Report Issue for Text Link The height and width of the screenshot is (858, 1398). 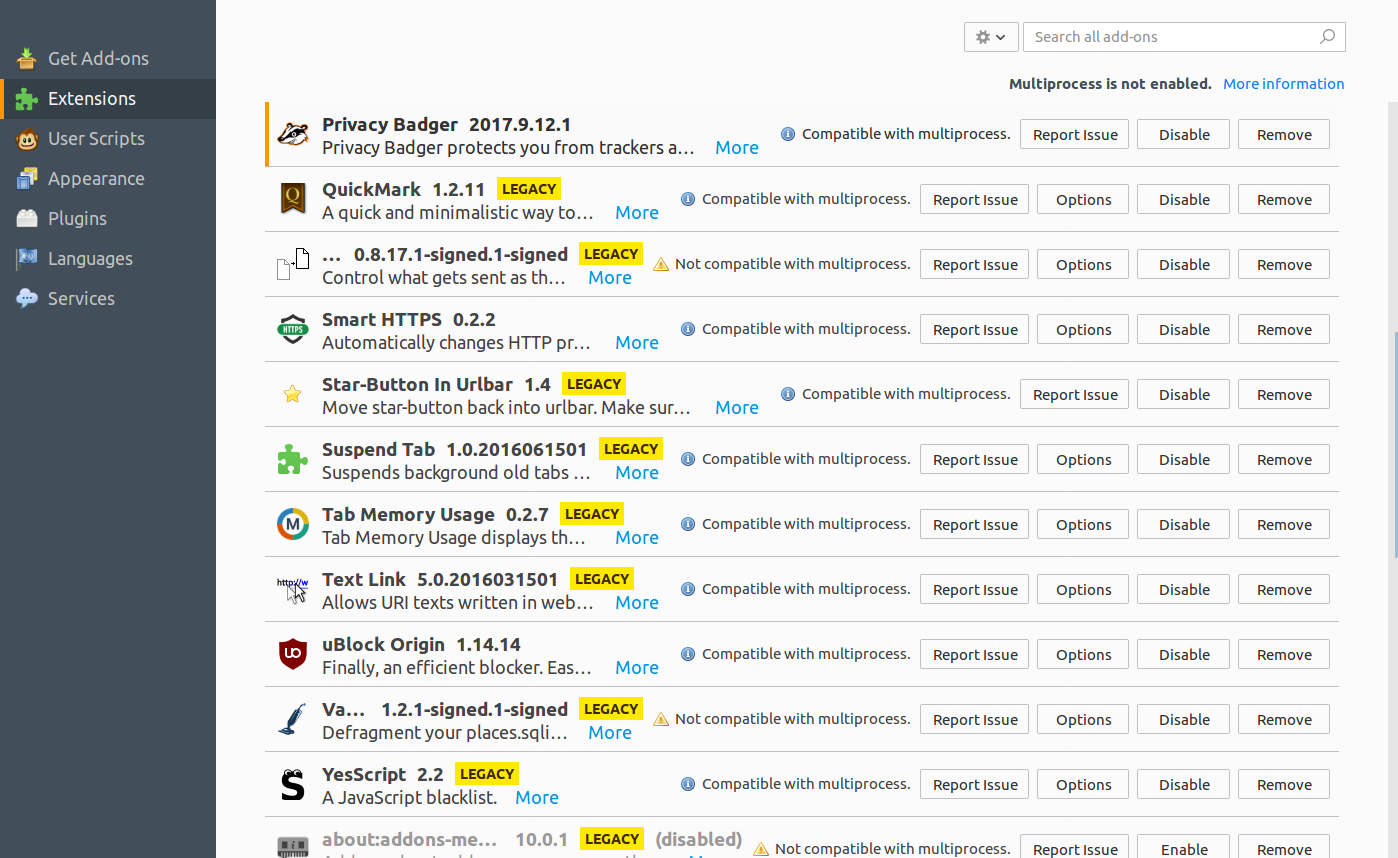click(x=975, y=590)
